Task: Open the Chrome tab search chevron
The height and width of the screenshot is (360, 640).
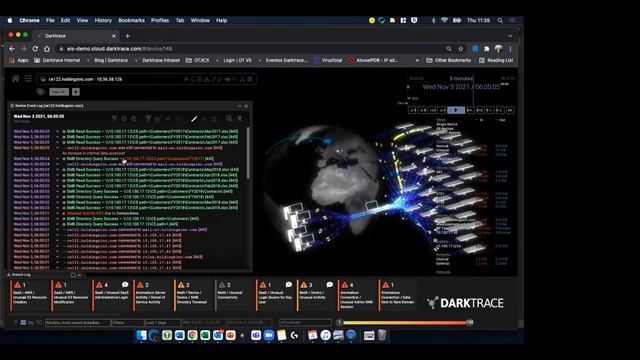Action: (510, 36)
